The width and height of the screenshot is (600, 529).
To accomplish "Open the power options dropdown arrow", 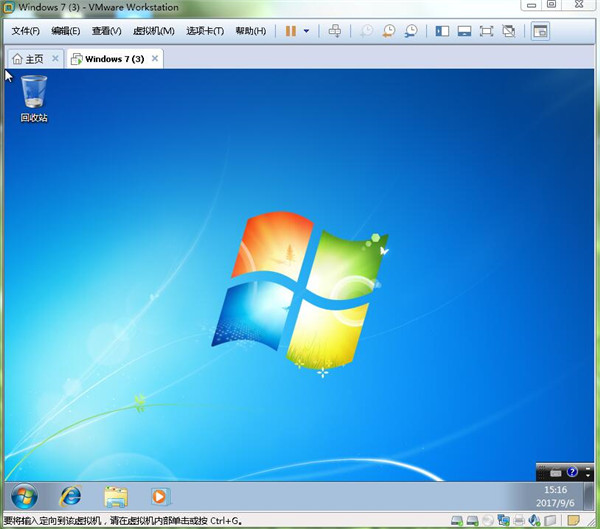I will [x=307, y=31].
